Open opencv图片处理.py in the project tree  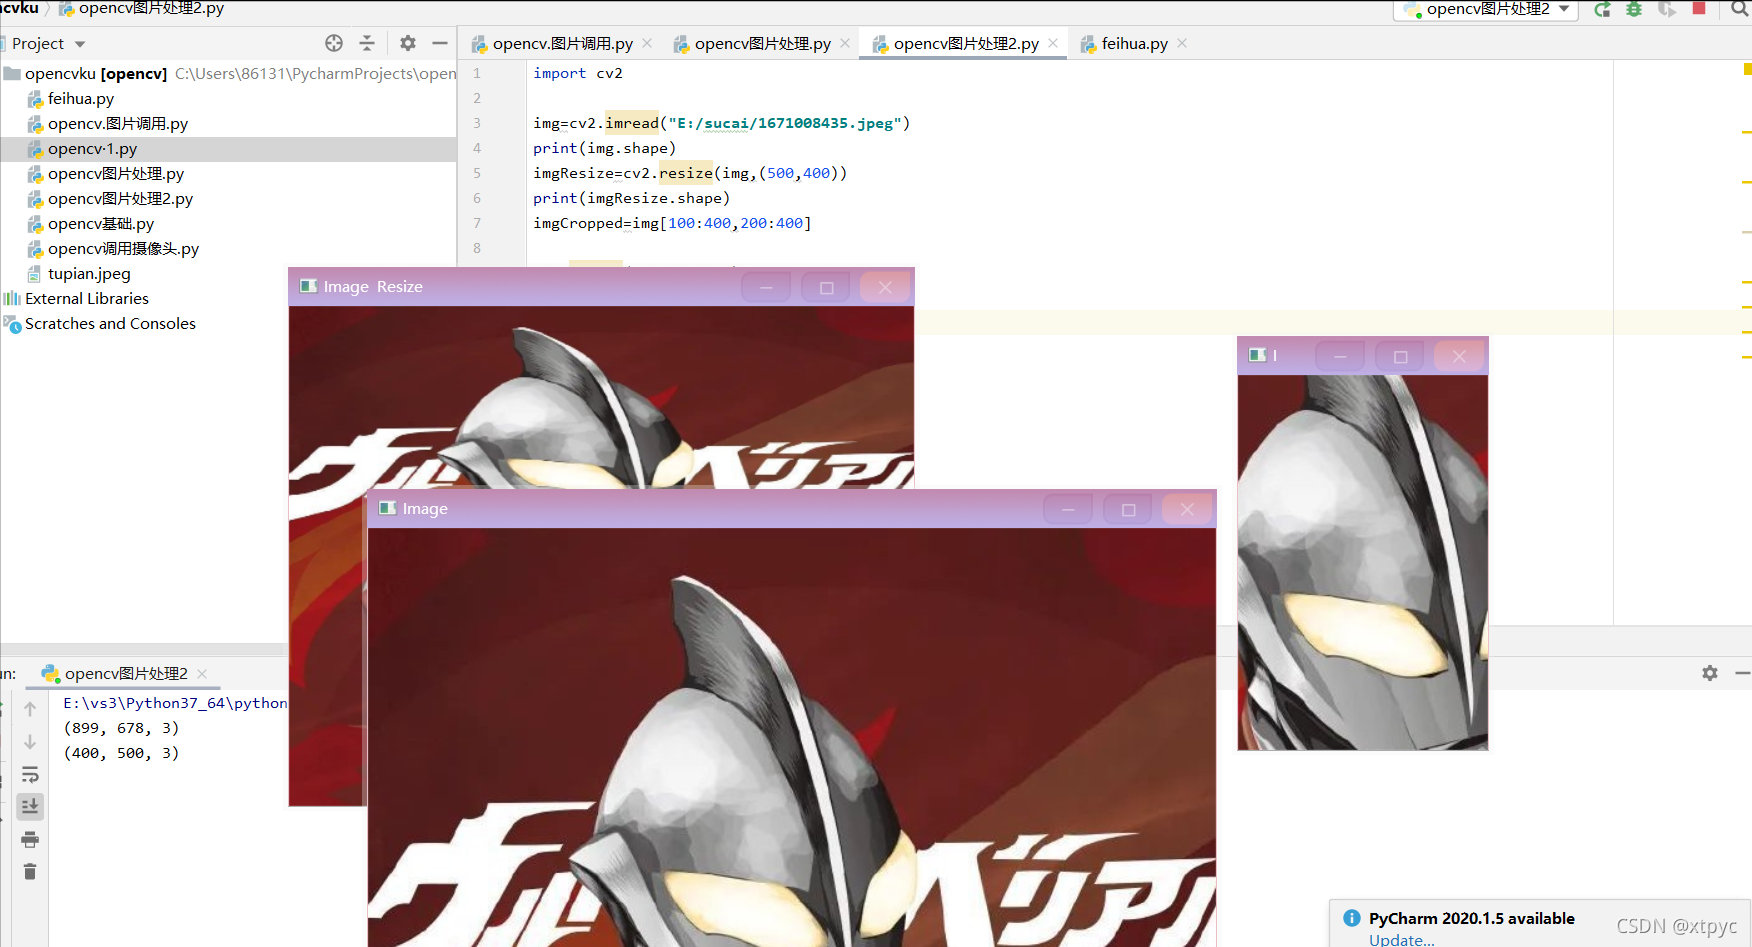(x=116, y=173)
